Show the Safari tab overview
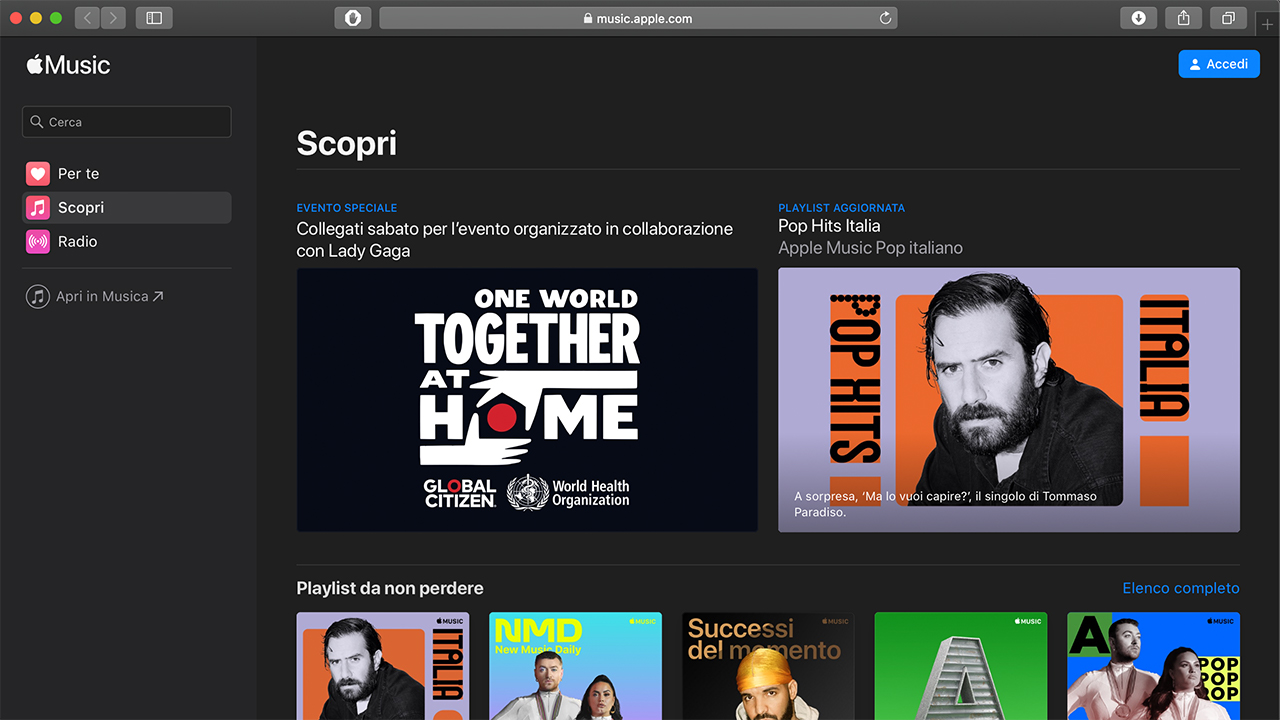Screen dimensions: 1280x720 pos(1228,18)
